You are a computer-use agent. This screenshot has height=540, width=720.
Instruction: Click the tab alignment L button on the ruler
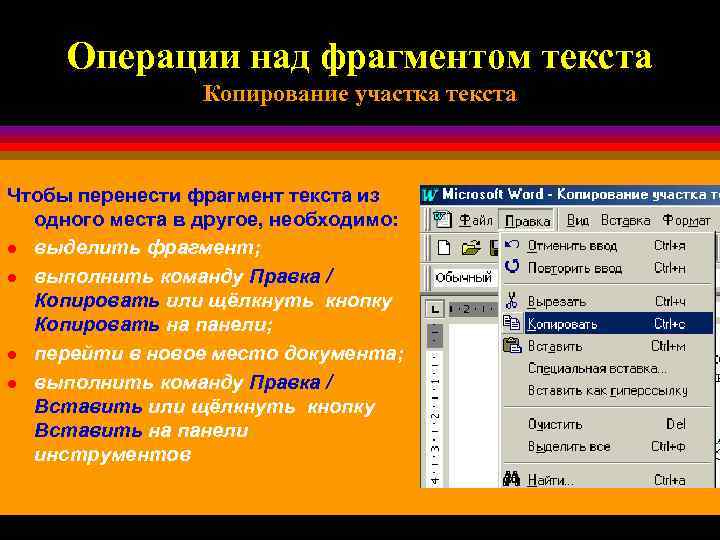[434, 309]
